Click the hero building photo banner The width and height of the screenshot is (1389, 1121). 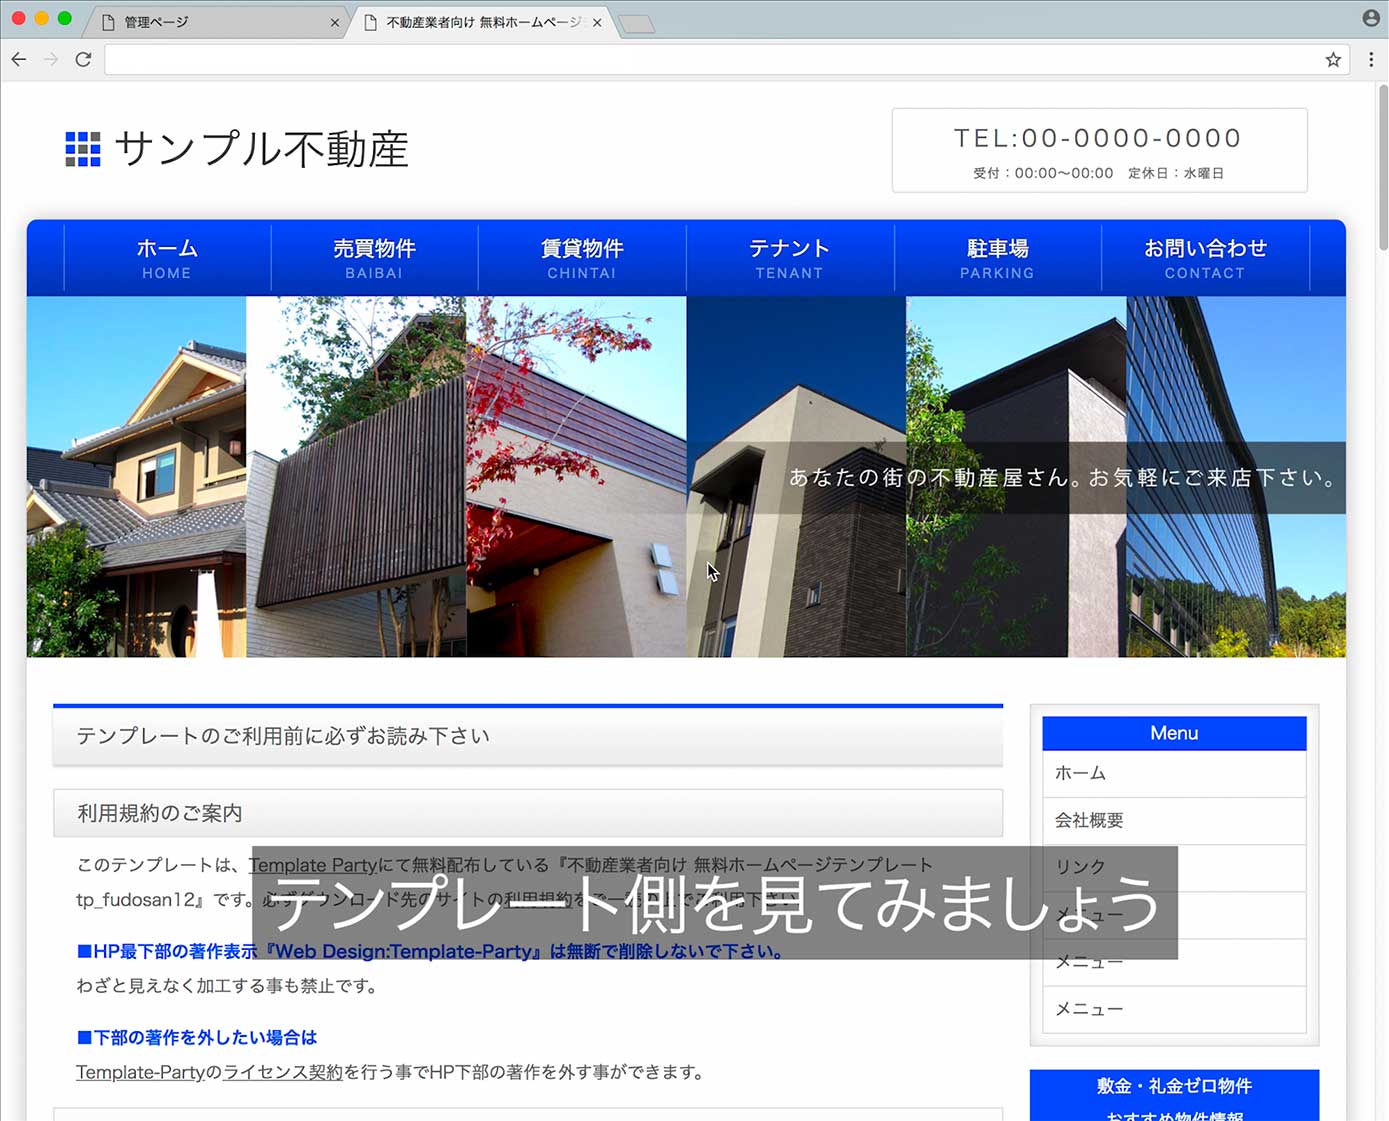[686, 476]
